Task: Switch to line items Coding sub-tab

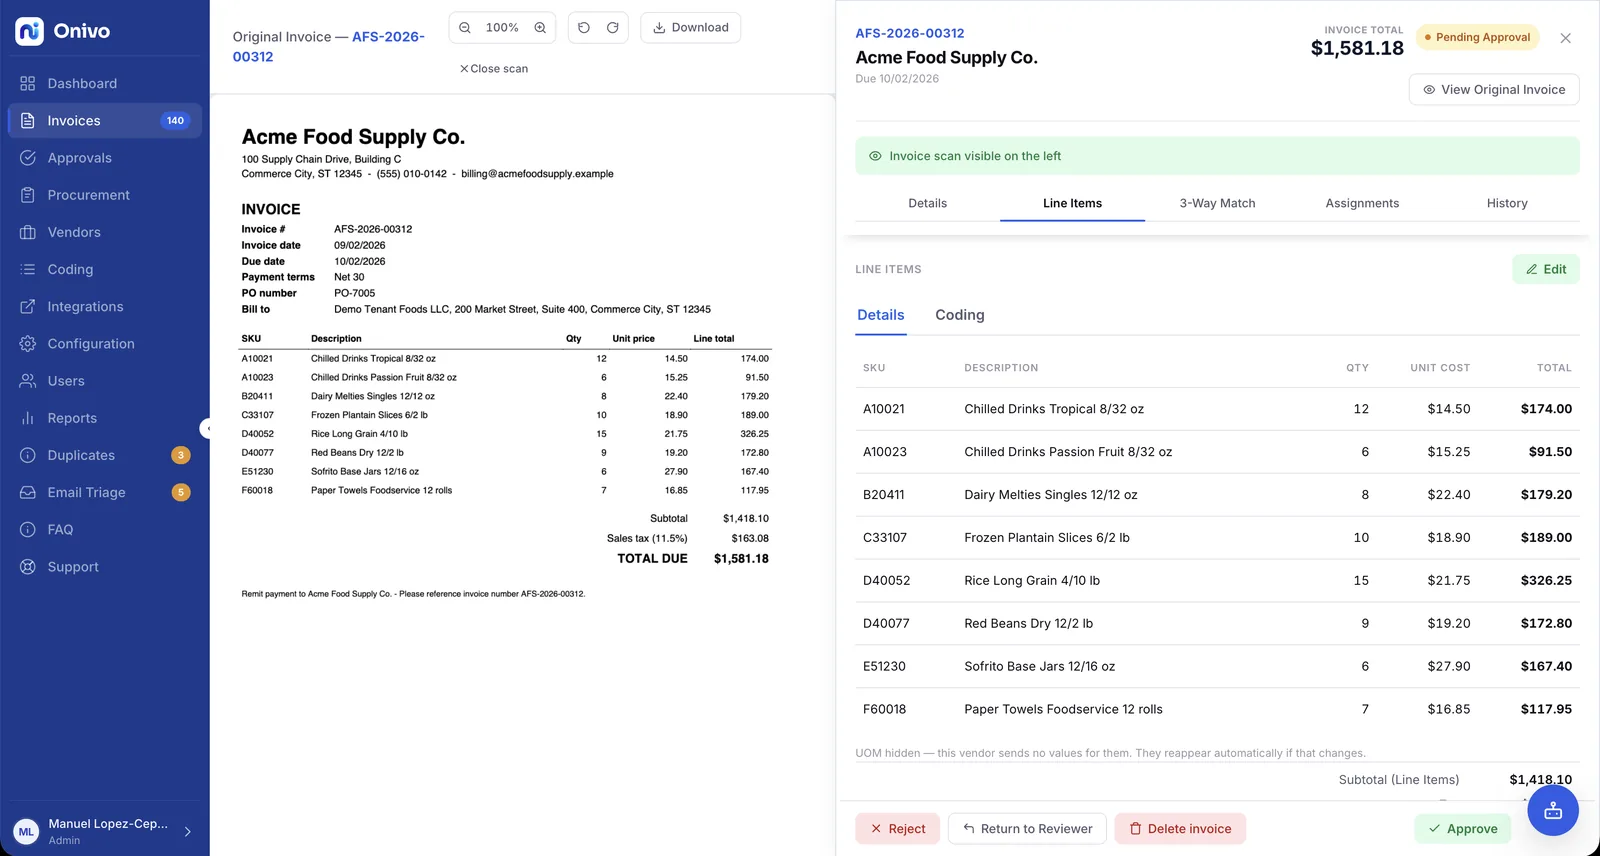Action: pos(960,315)
